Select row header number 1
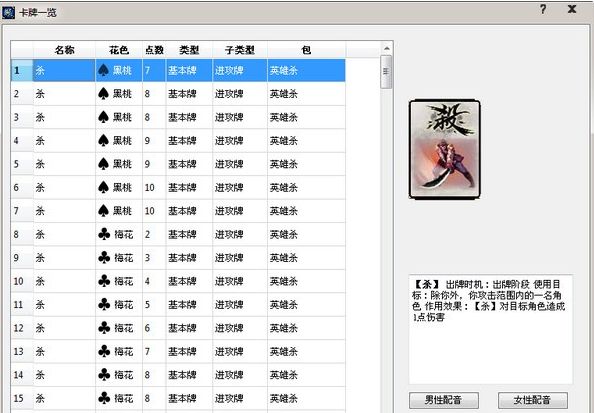Image resolution: width=594 pixels, height=413 pixels. [x=22, y=70]
